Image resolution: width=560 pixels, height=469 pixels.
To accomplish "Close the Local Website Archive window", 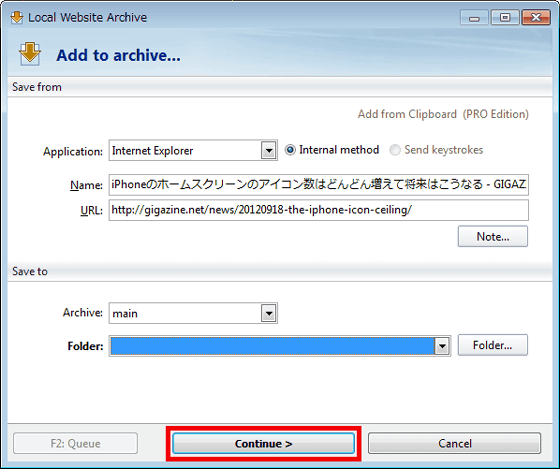I will (x=536, y=18).
